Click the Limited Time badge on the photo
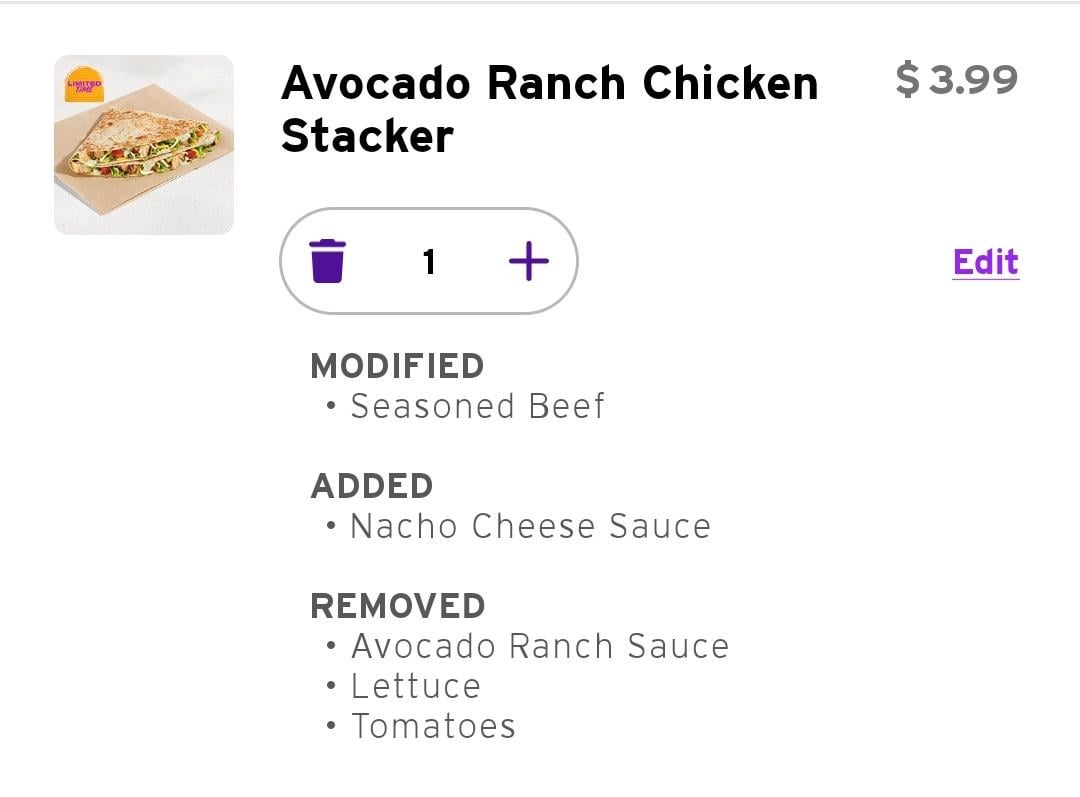Image resolution: width=1080 pixels, height=797 pixels. click(x=84, y=84)
